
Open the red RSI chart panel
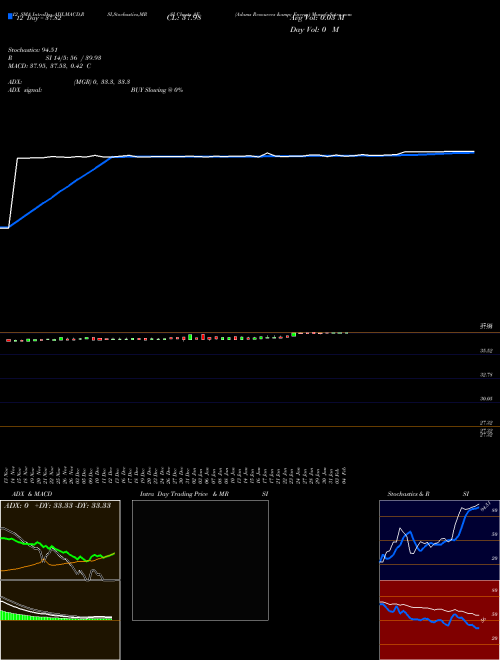pyautogui.click(x=439, y=620)
